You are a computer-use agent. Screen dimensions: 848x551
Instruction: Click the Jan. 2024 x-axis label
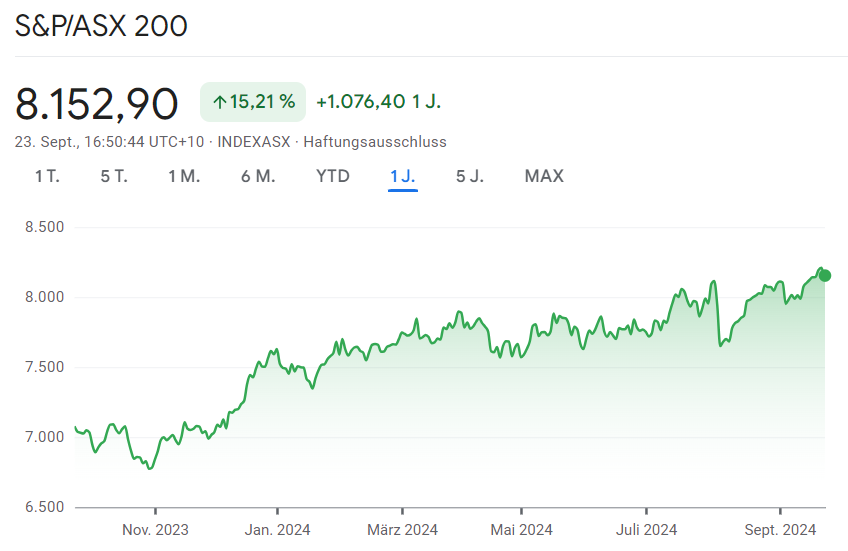click(x=277, y=530)
